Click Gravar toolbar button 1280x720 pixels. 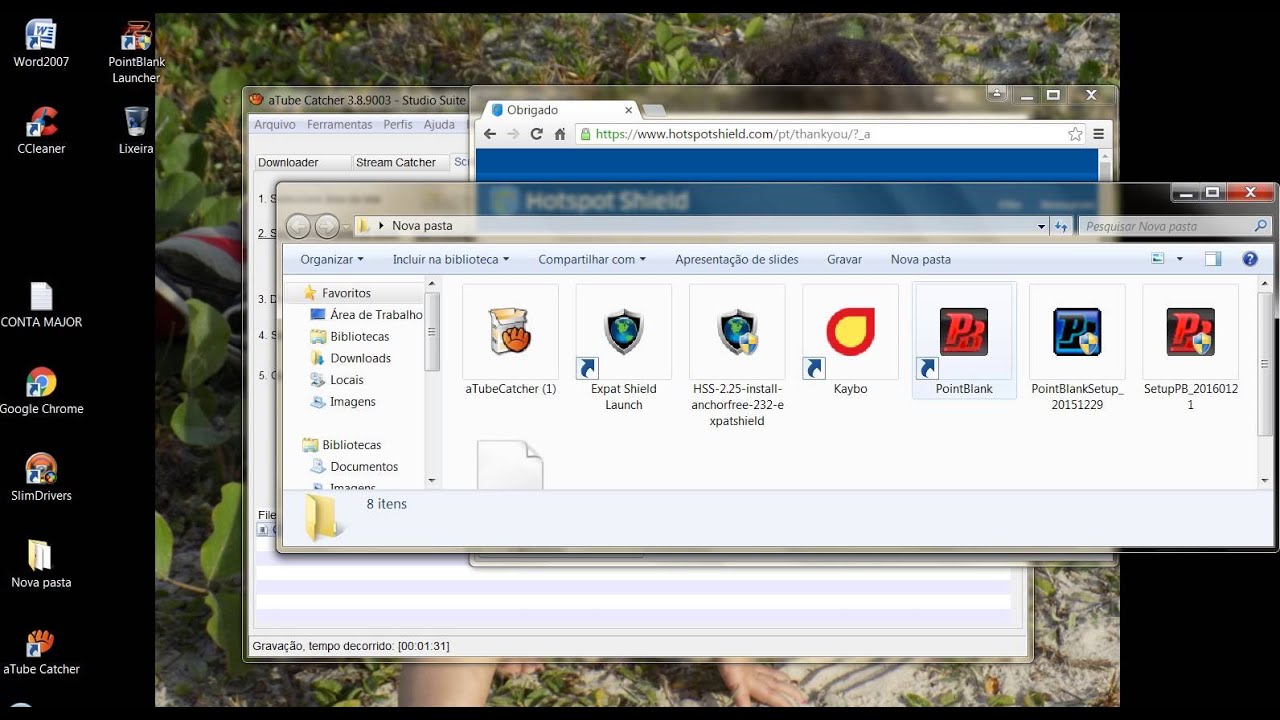(844, 259)
